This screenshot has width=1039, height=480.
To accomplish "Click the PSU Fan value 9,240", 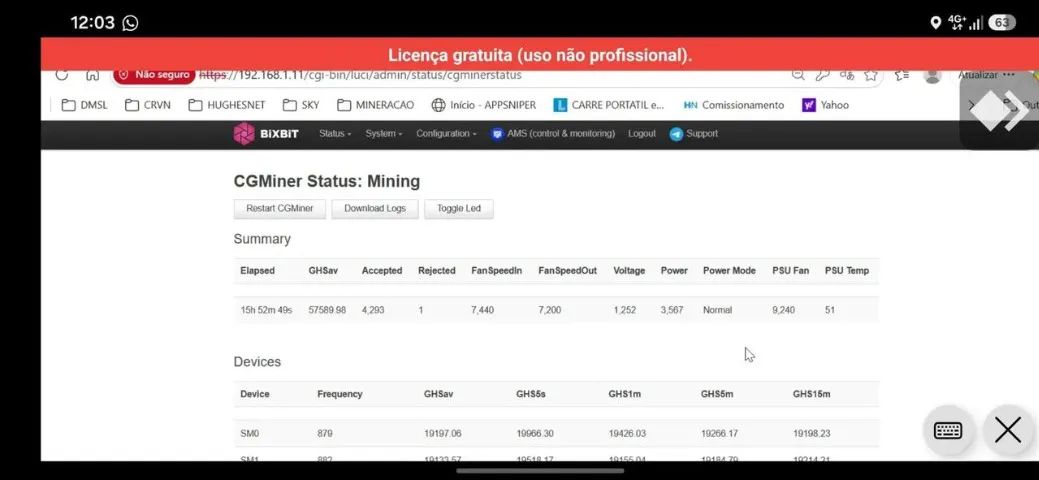I will 784,310.
